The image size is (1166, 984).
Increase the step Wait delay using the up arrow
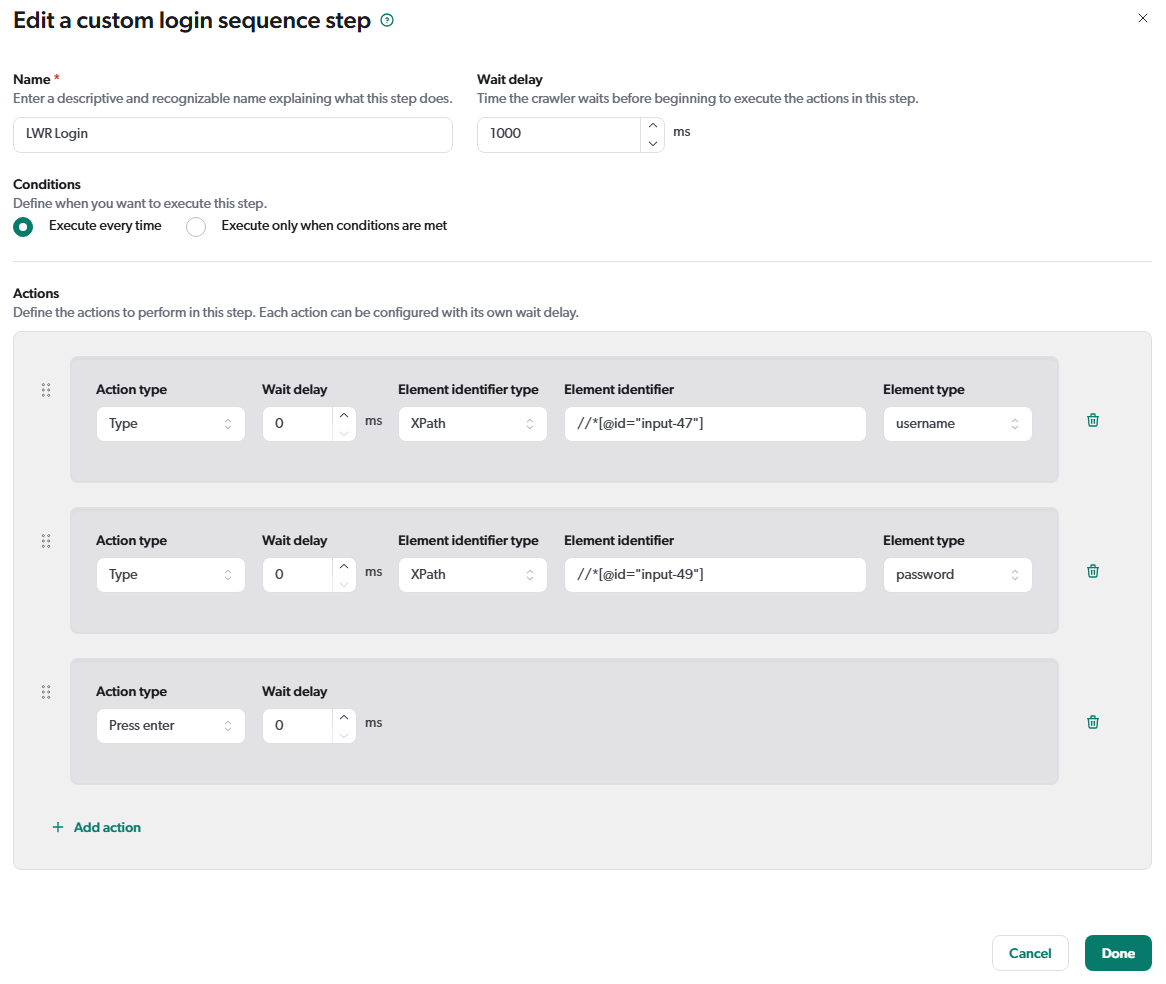click(x=652, y=127)
